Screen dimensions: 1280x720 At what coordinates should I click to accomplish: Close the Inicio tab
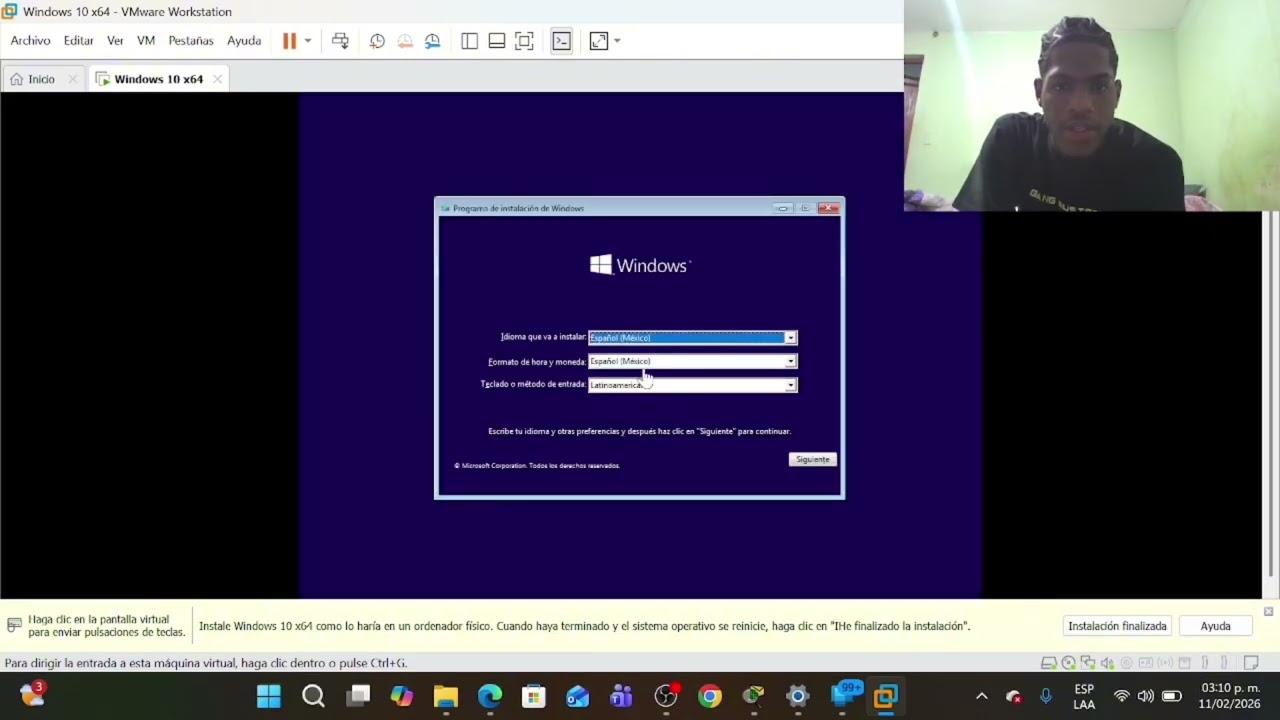(x=72, y=79)
